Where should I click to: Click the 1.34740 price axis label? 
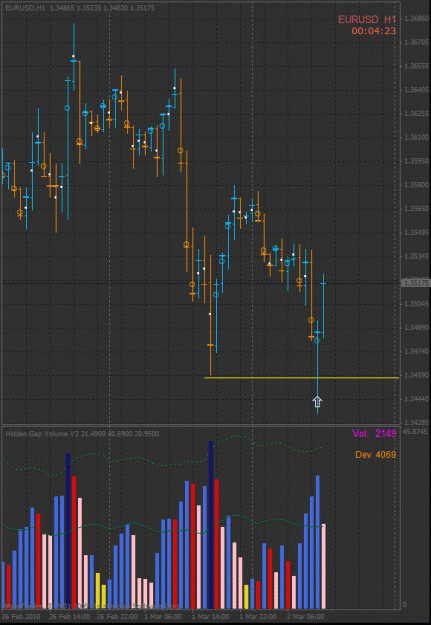pos(416,352)
